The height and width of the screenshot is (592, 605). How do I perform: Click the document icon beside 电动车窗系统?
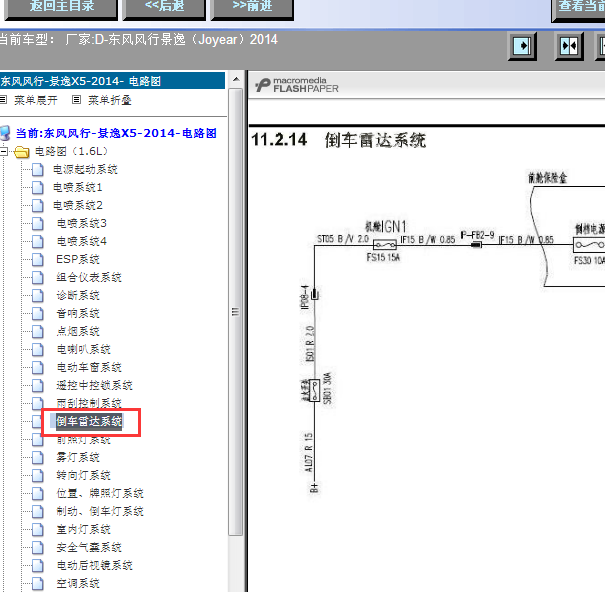coord(37,367)
